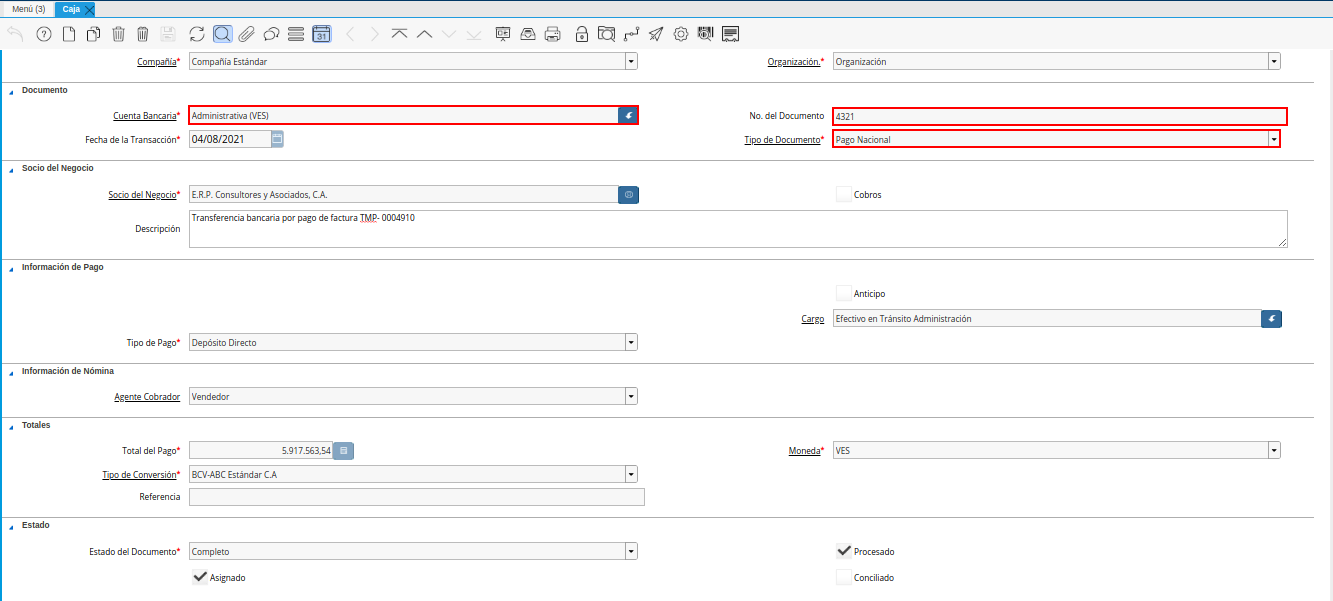Open the gear settings icon in toolbar
The height and width of the screenshot is (601, 1333).
pyautogui.click(x=681, y=34)
